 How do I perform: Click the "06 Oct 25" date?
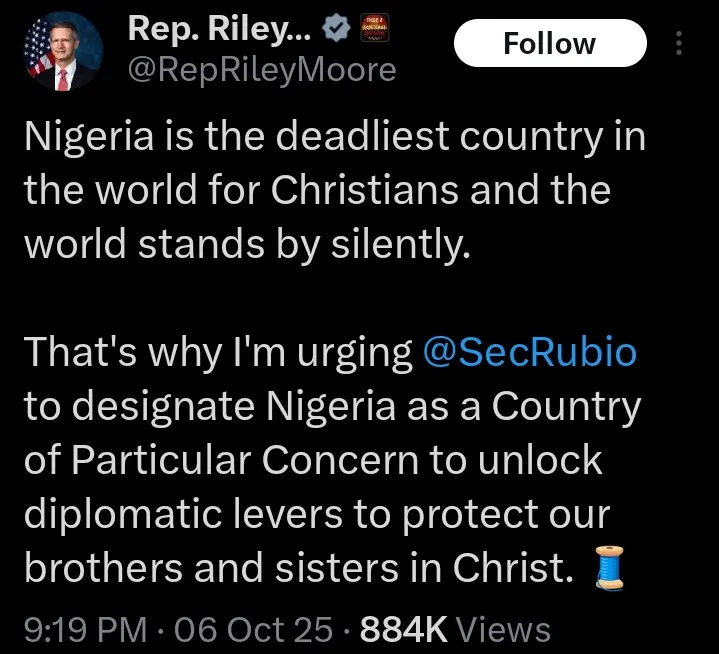click(x=252, y=629)
